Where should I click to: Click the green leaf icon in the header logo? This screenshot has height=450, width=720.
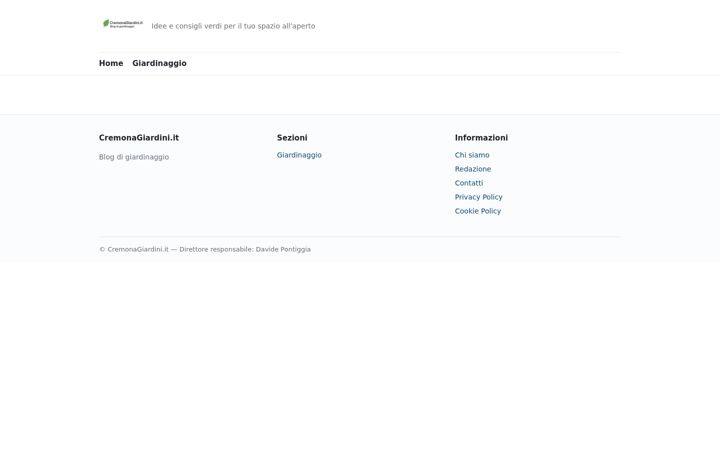(106, 23)
